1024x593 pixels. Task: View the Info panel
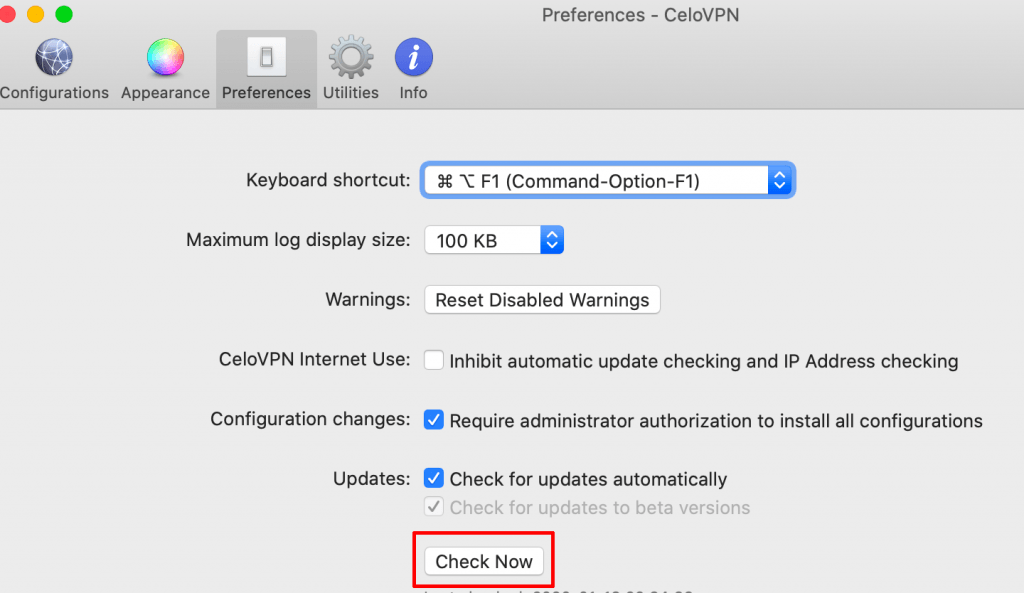413,68
